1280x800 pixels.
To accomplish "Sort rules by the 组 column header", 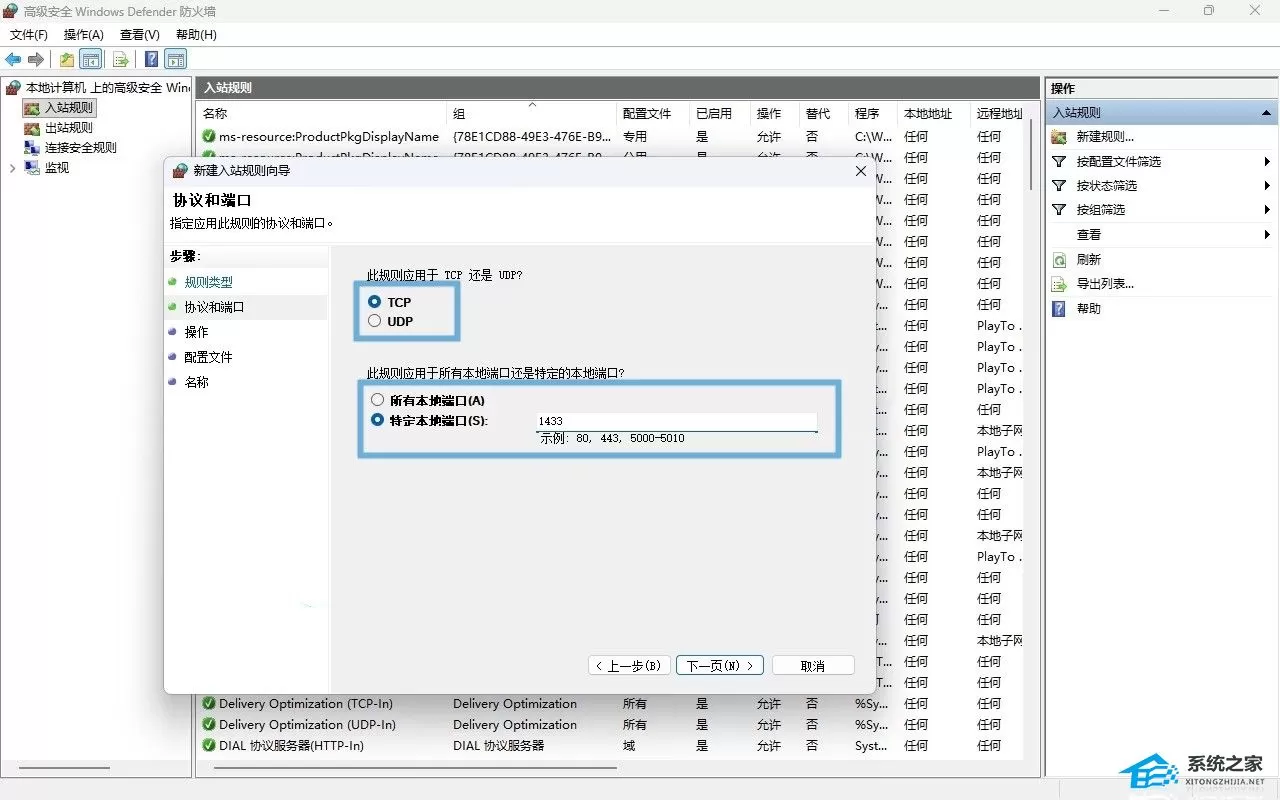I will (532, 114).
